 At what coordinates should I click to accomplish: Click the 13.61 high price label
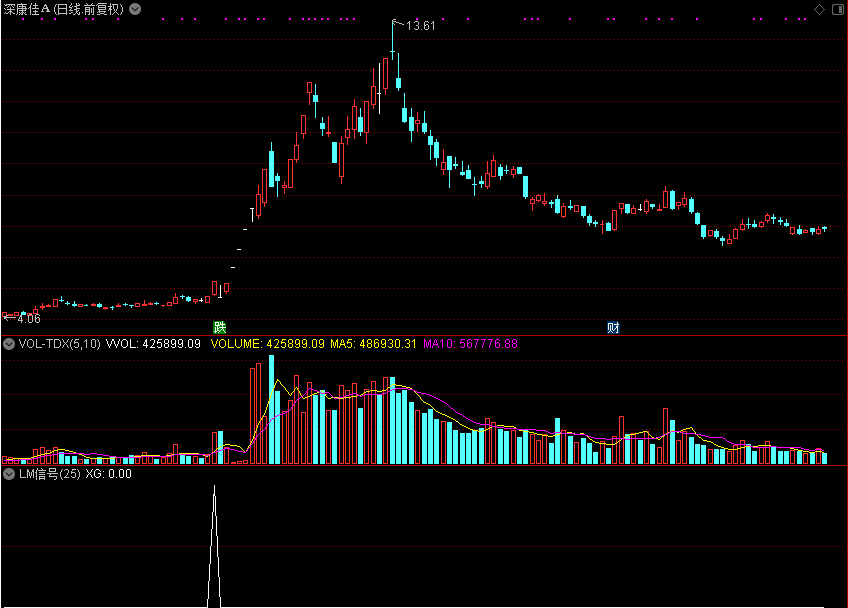tap(420, 26)
